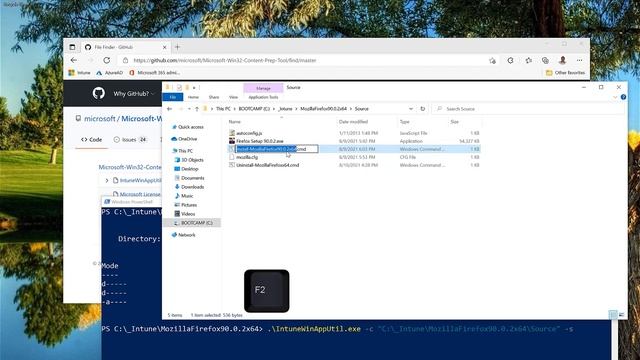The image size is (640, 360).
Task: Open the Explorer File ribbon tab
Action: [173, 97]
